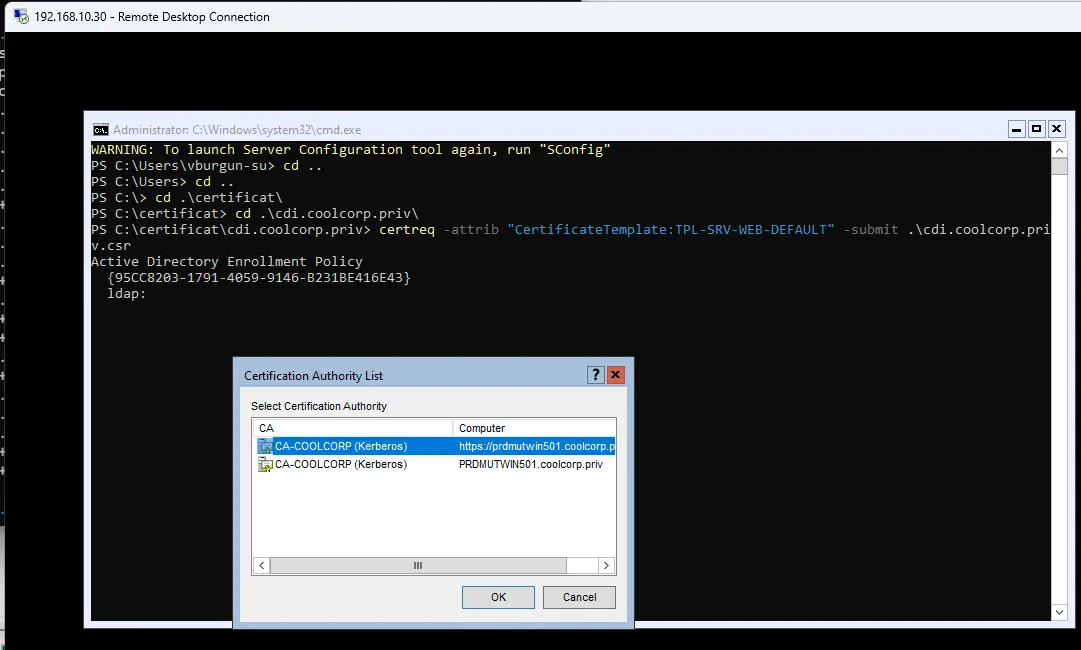Sort the list by the Computer column header
This screenshot has height=650, width=1081.
534,428
